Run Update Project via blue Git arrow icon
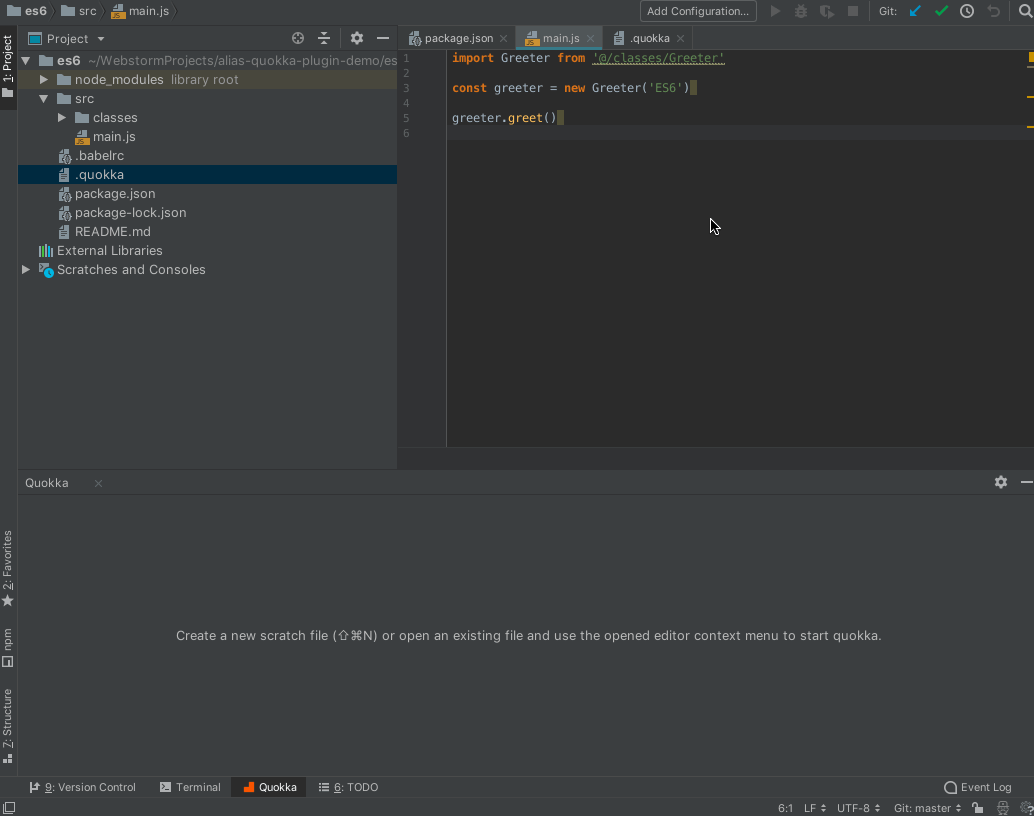Viewport: 1034px width, 816px height. pos(915,11)
